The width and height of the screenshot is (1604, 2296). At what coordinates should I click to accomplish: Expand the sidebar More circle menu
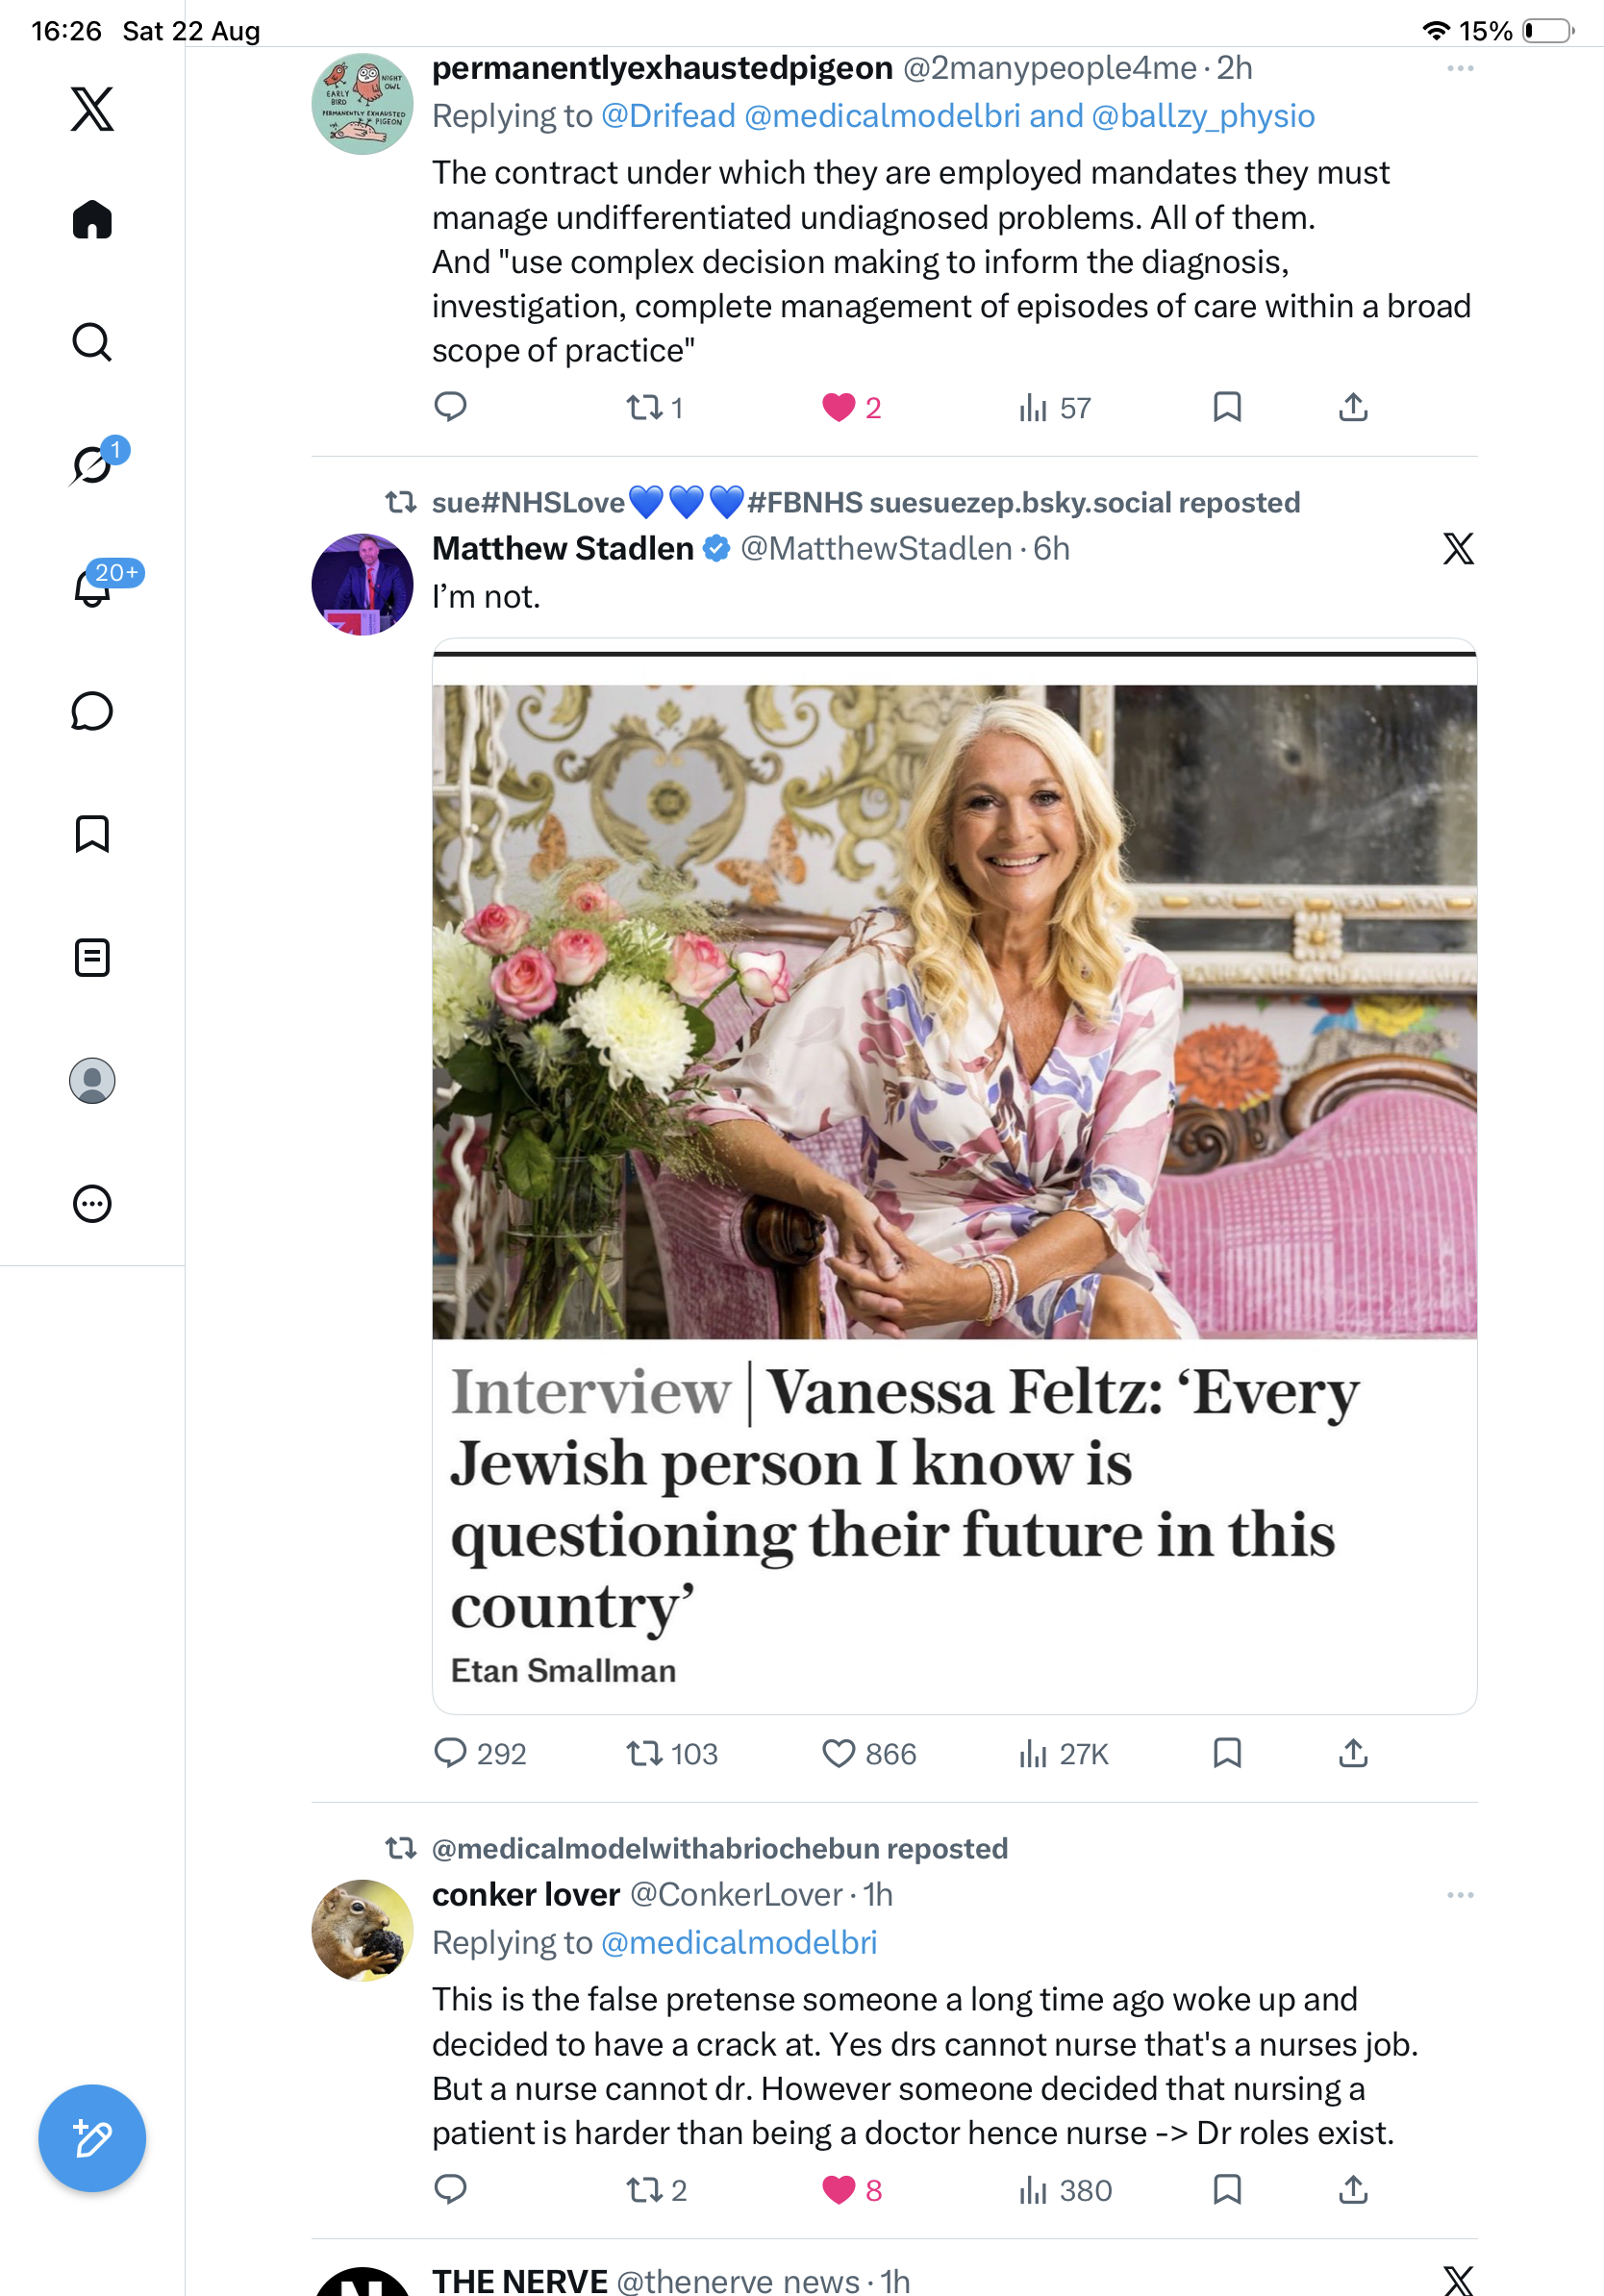[92, 1204]
